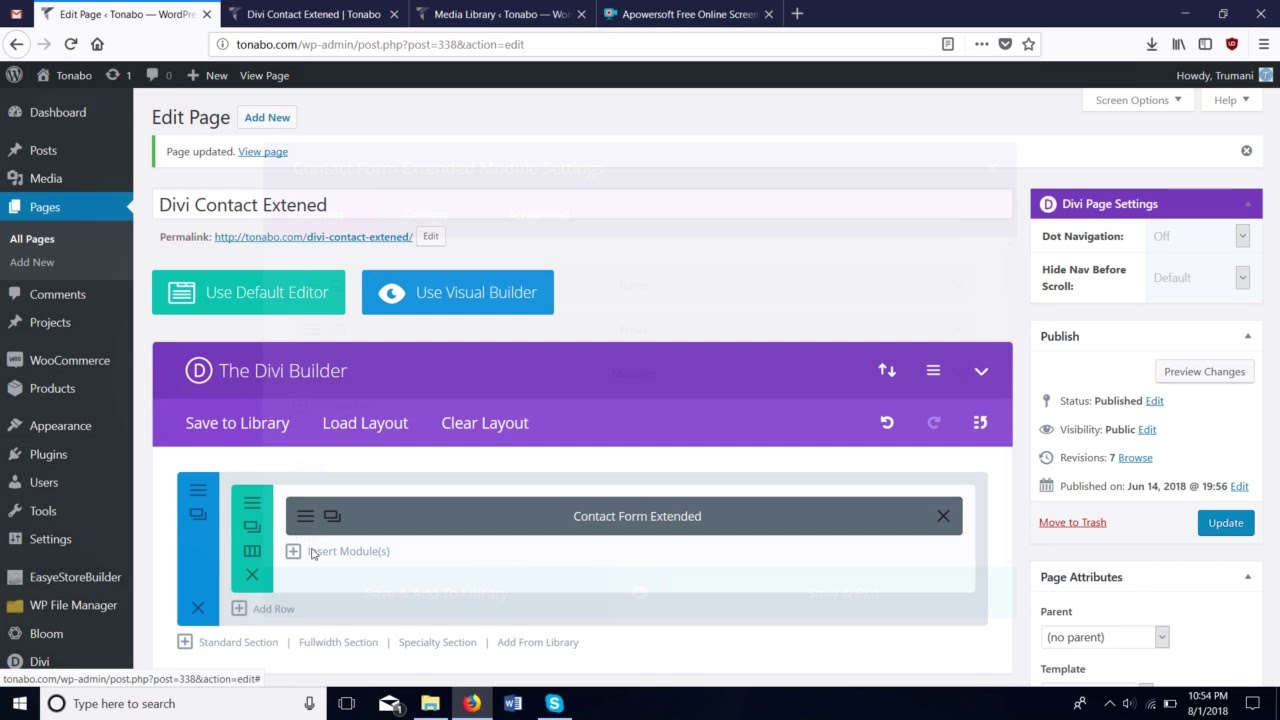Click the New item in admin bar
The image size is (1280, 720).
207,75
